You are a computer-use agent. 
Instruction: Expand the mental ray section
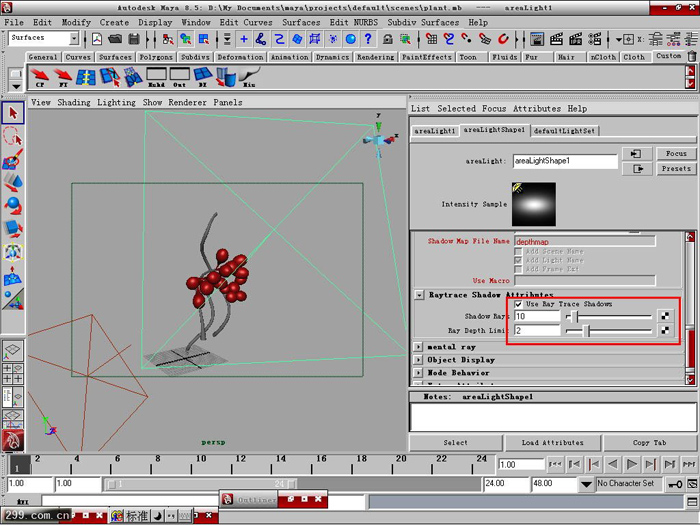(418, 347)
